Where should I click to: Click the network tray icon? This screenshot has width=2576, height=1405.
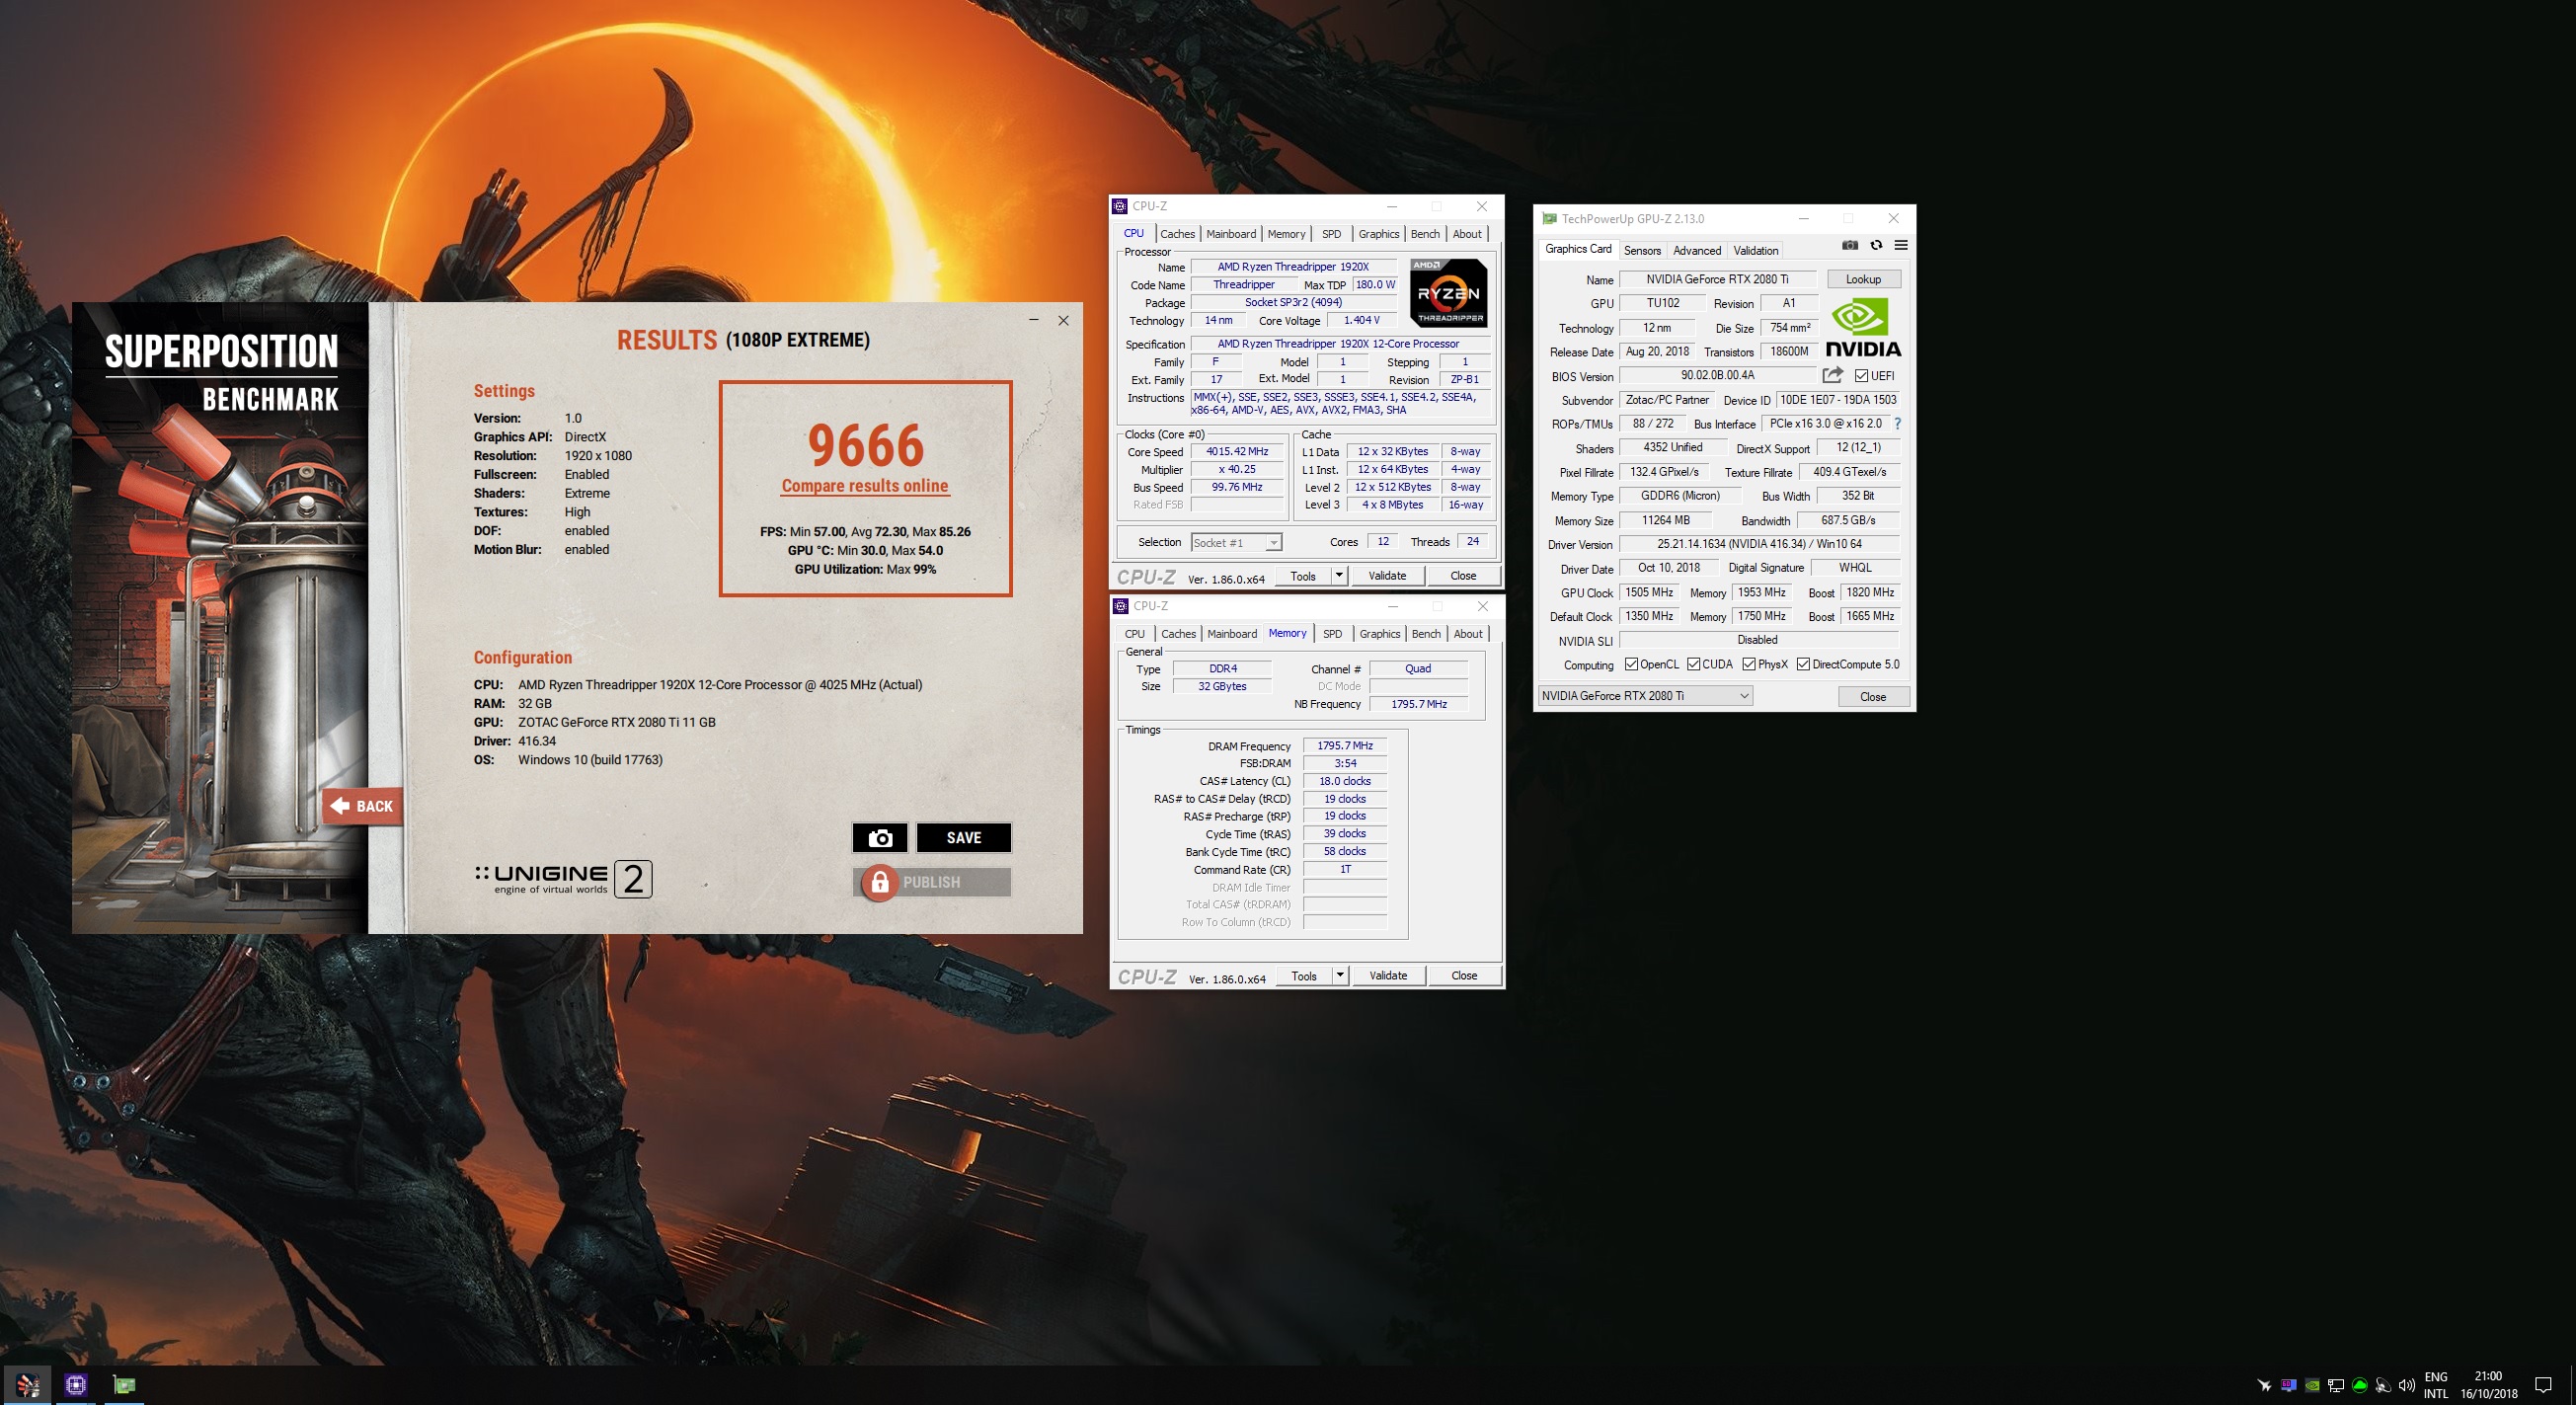coord(2336,1385)
